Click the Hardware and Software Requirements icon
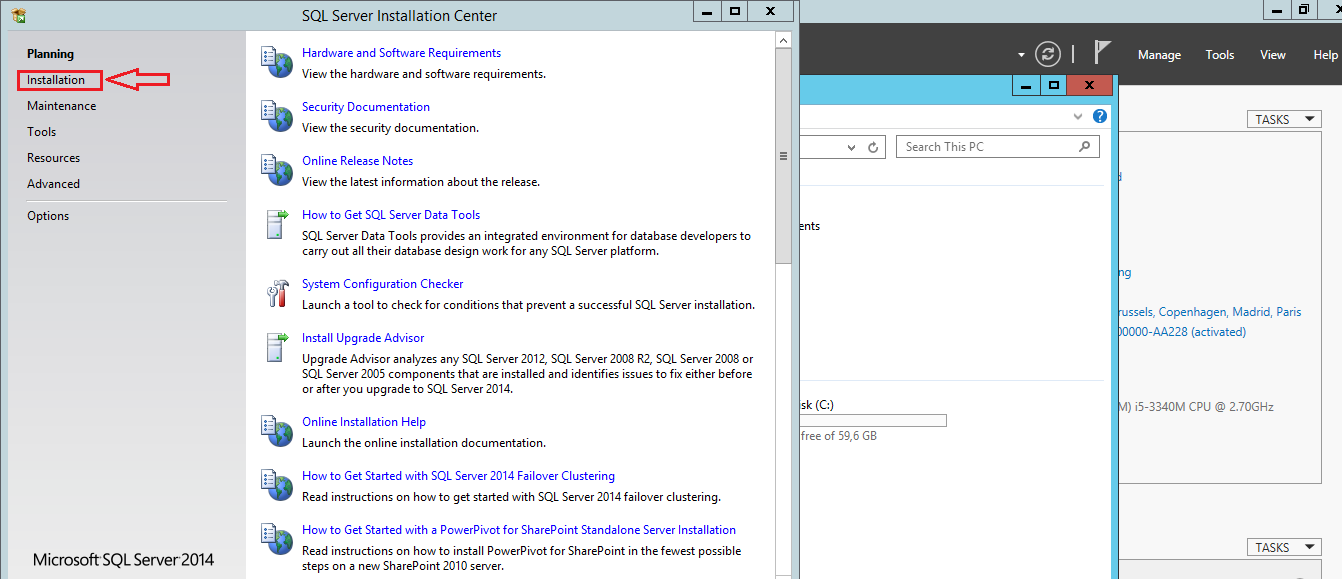The image size is (1342, 579). pyautogui.click(x=276, y=62)
